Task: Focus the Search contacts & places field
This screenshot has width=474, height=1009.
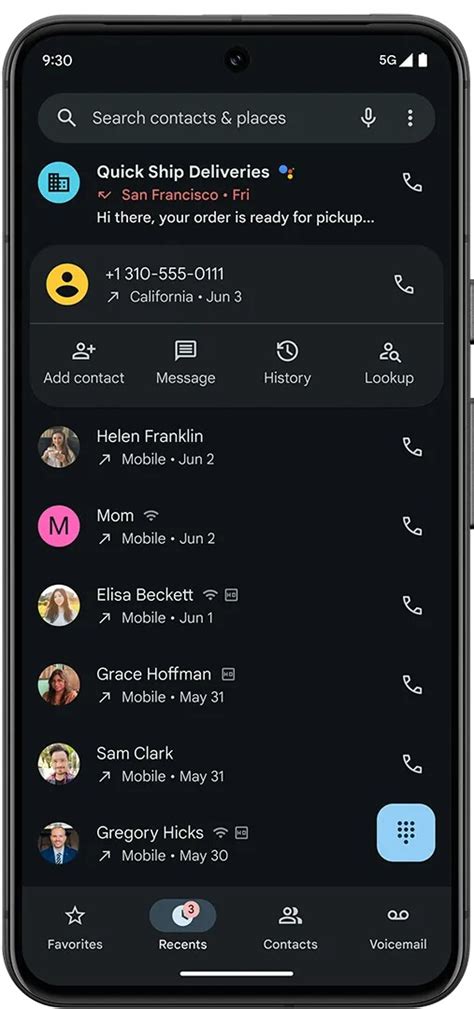Action: tap(219, 118)
